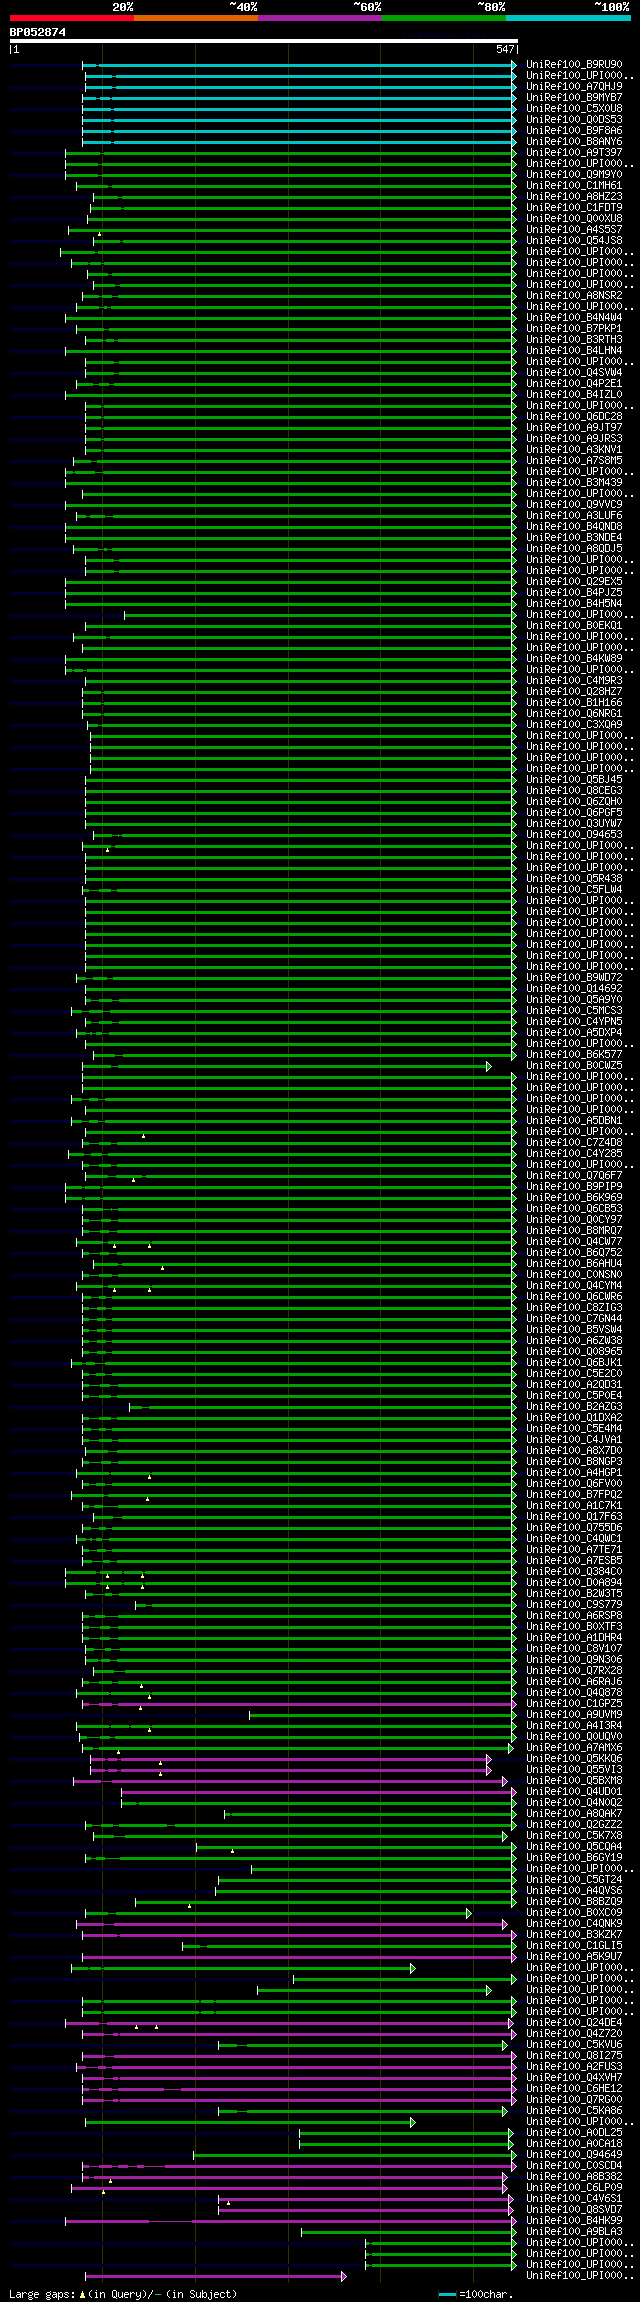The width and height of the screenshot is (640, 2302).
Task: Choose hit UniRef100_Q9N306
Action: pyautogui.click(x=574, y=1660)
